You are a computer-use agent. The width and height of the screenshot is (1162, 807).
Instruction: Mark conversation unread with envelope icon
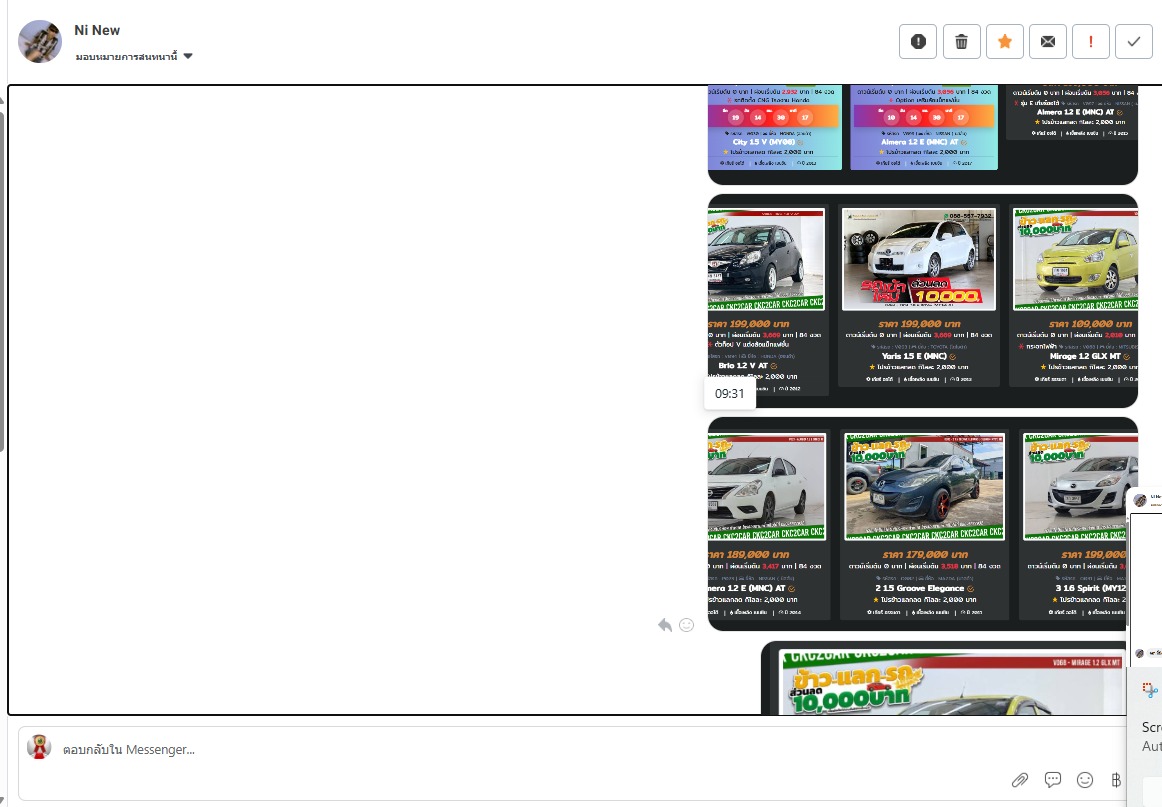point(1047,41)
